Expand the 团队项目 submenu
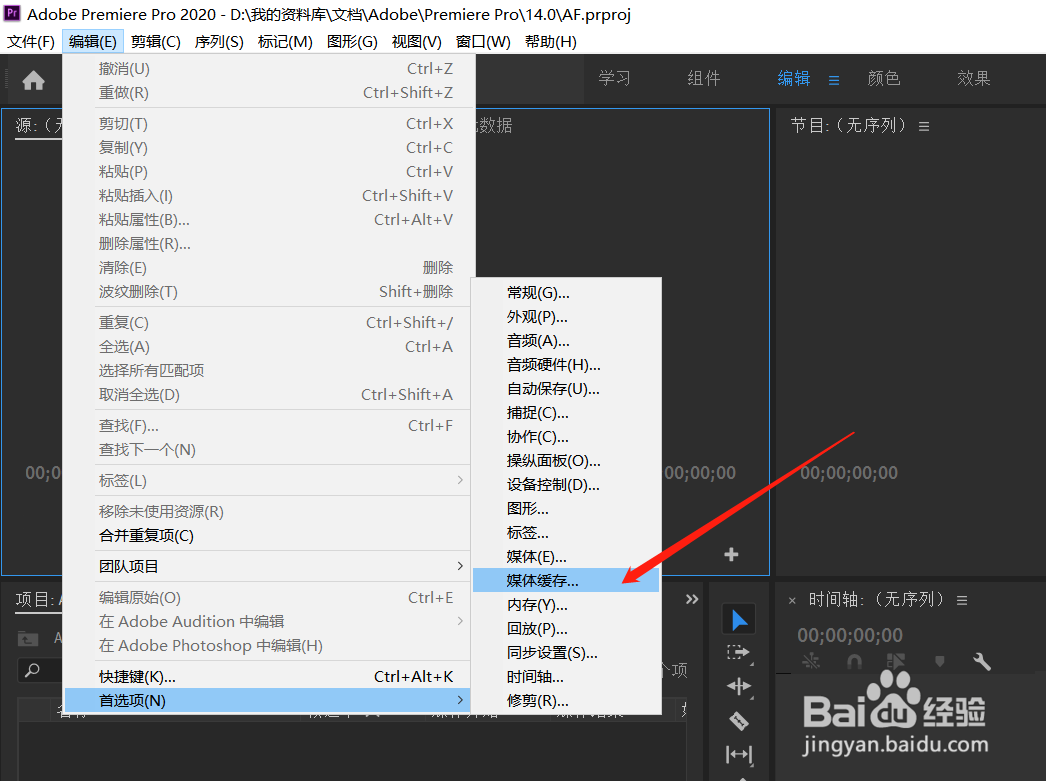 (267, 566)
